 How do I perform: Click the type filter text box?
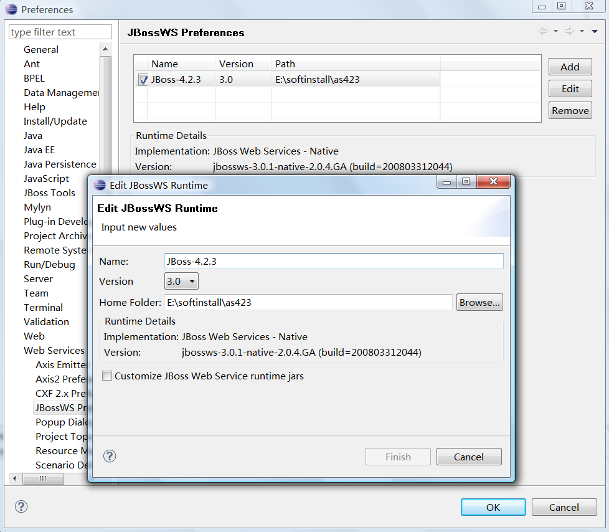tap(60, 32)
